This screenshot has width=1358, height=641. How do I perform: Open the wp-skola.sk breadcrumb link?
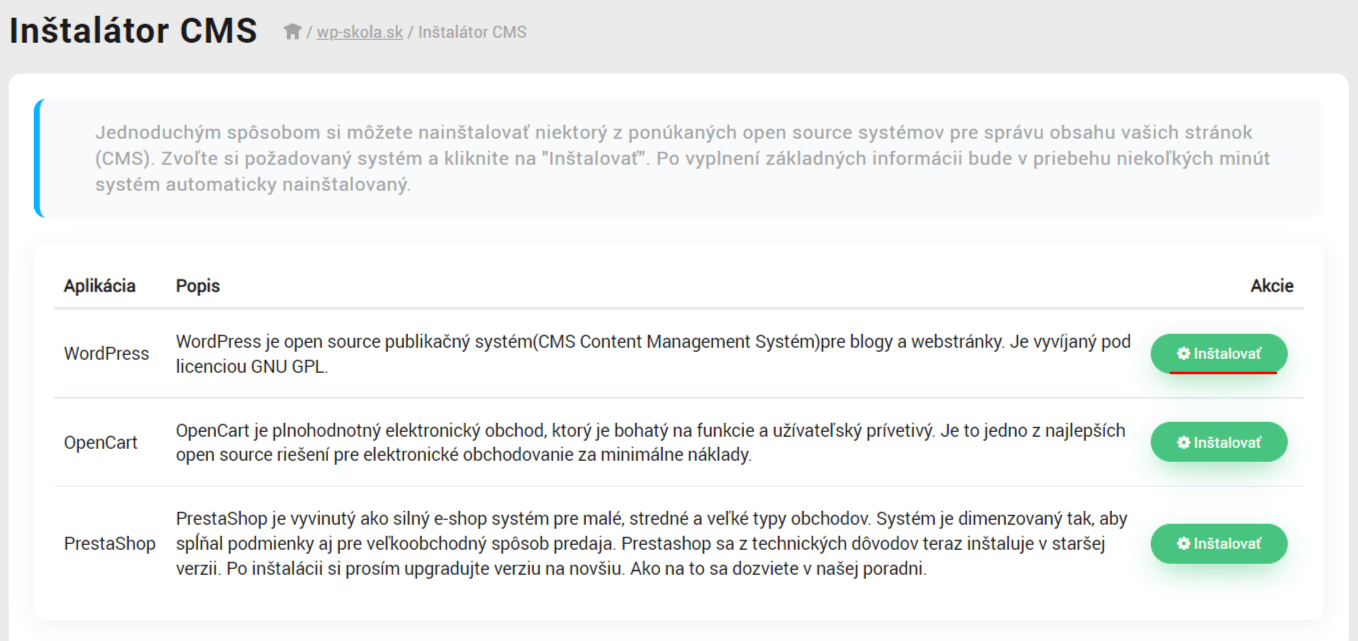(360, 32)
